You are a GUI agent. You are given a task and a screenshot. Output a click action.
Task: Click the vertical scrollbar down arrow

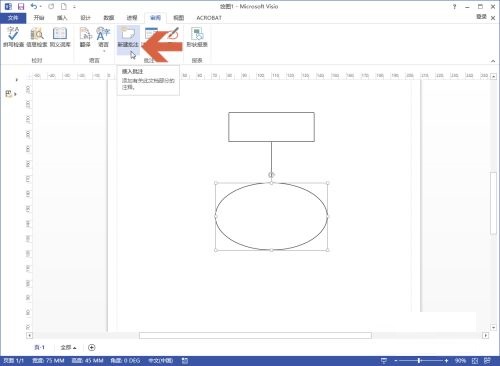493,328
